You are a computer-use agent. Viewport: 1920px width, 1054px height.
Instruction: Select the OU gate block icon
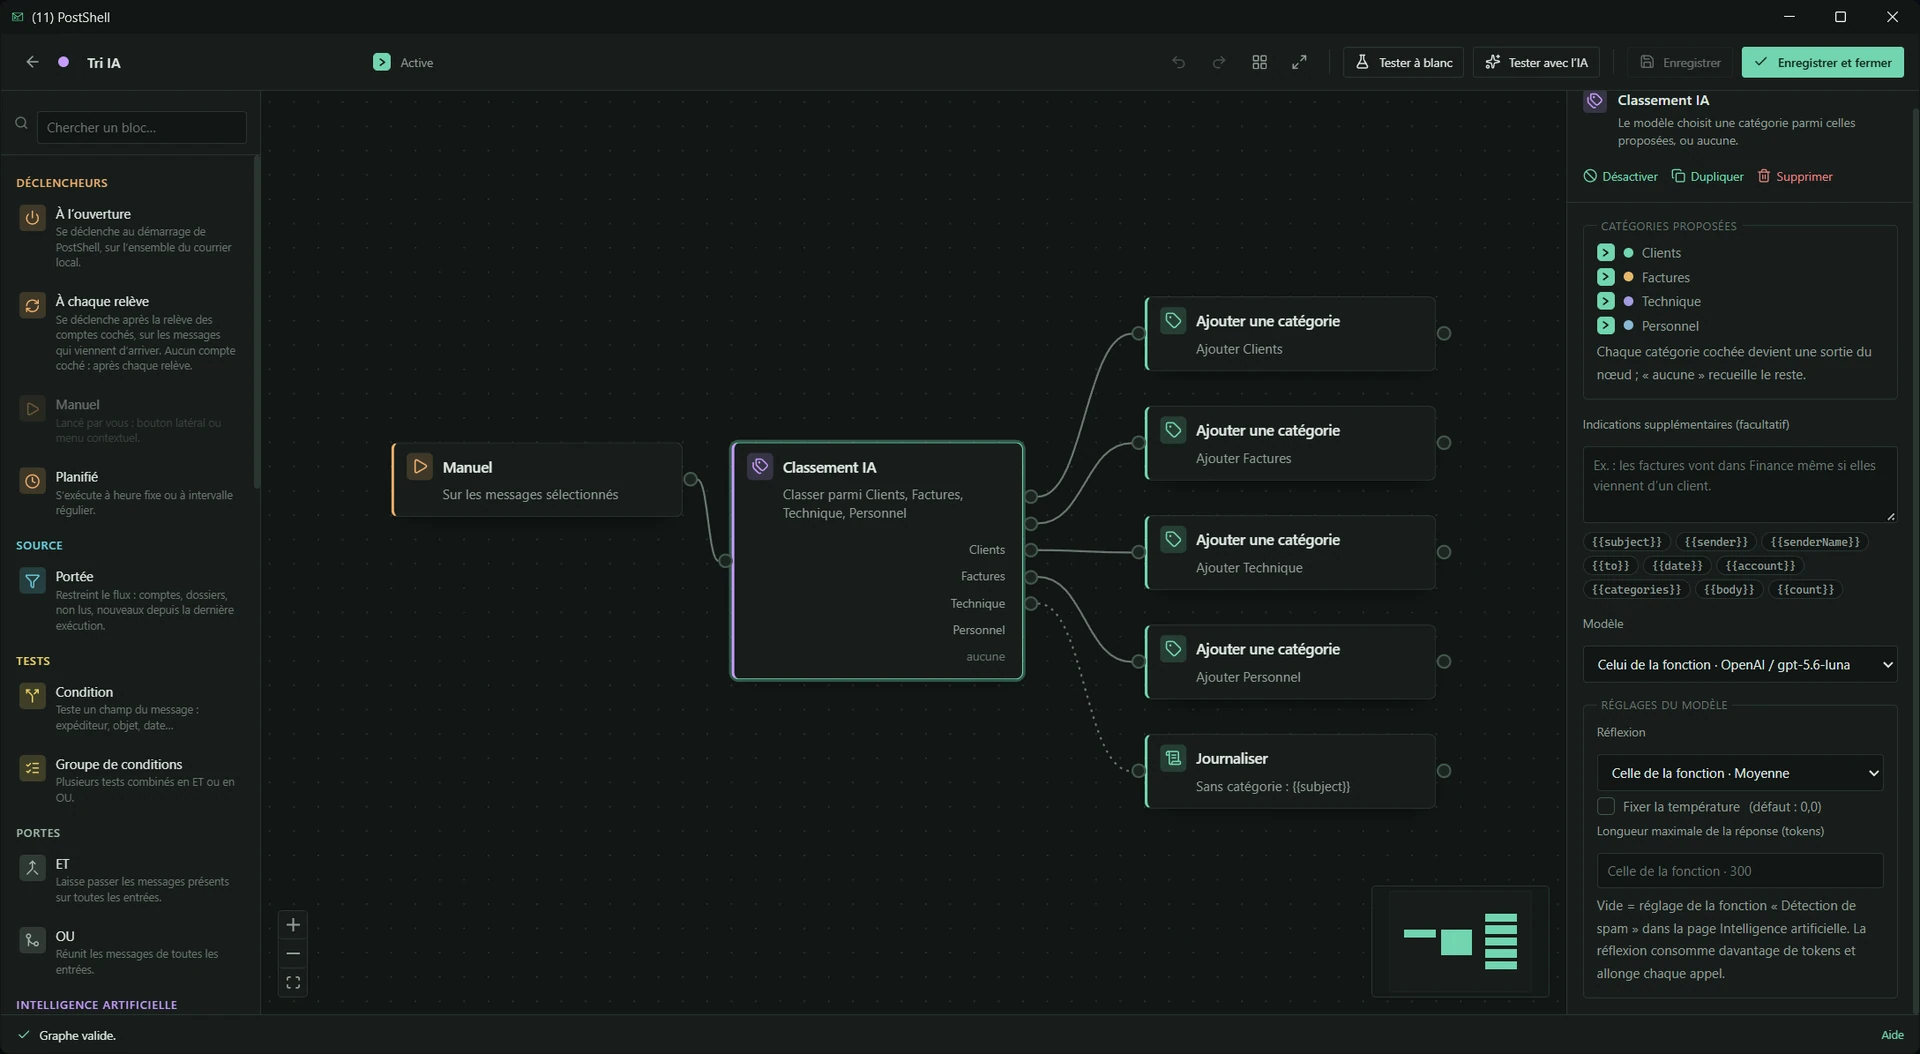pos(32,940)
